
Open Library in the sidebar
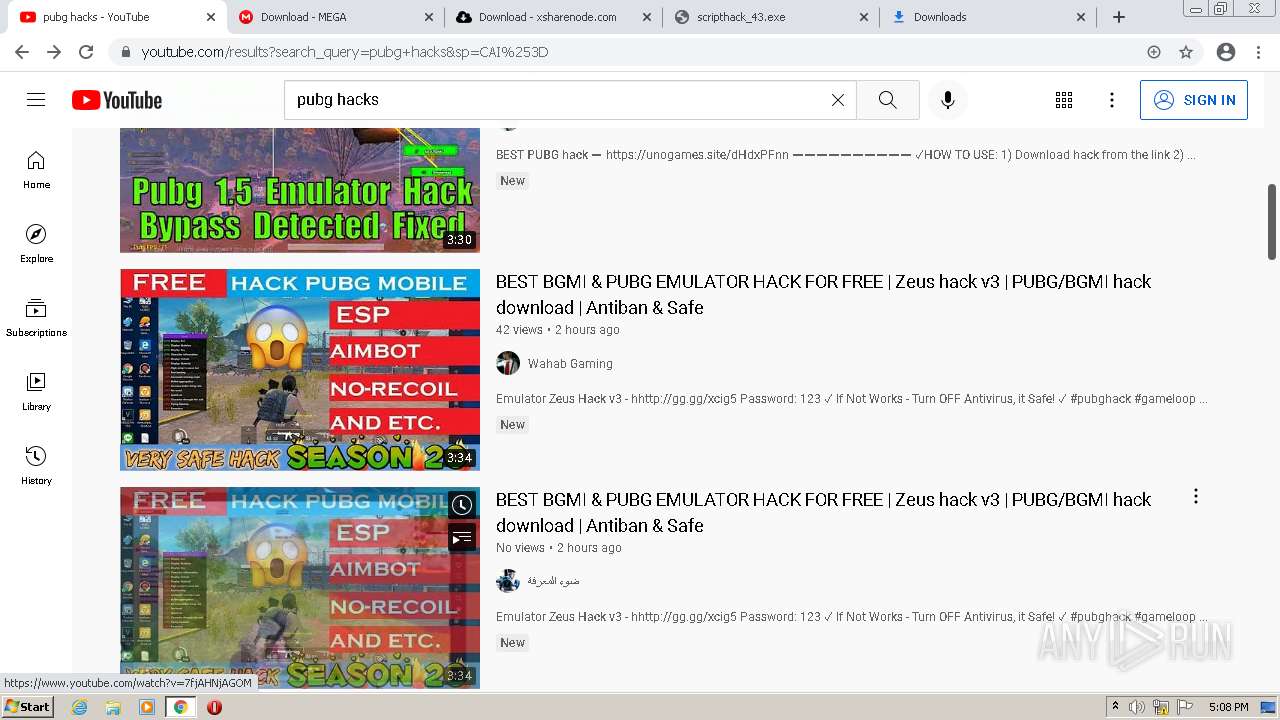[x=36, y=392]
